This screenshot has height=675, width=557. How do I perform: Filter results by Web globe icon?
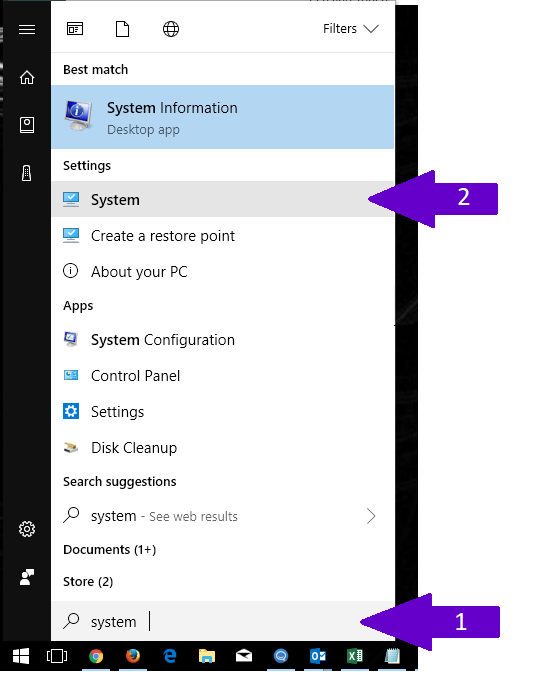(171, 29)
